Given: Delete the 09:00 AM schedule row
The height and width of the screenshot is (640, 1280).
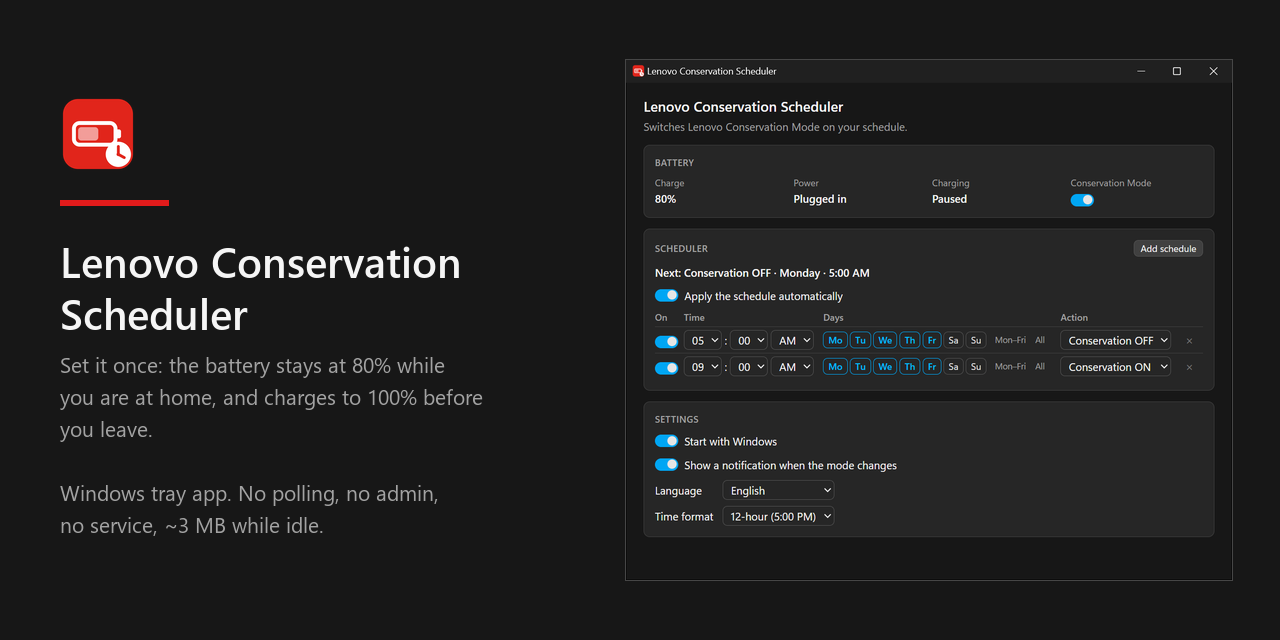Looking at the screenshot, I should [x=1189, y=367].
